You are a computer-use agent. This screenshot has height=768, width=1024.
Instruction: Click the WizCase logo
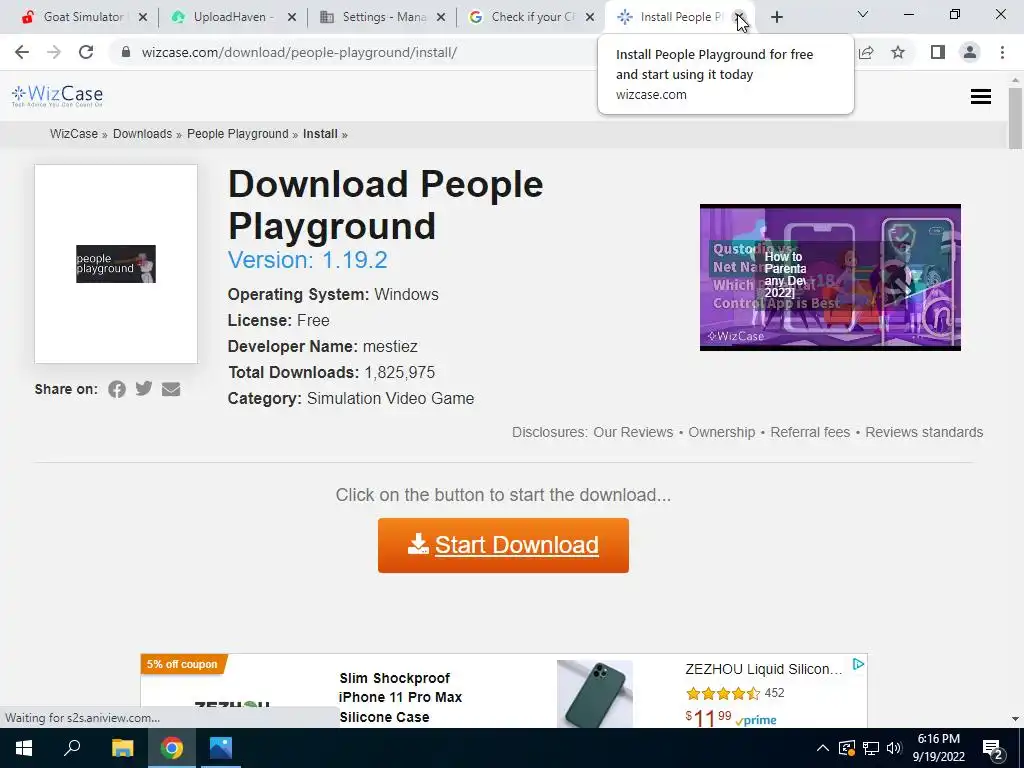tap(57, 96)
